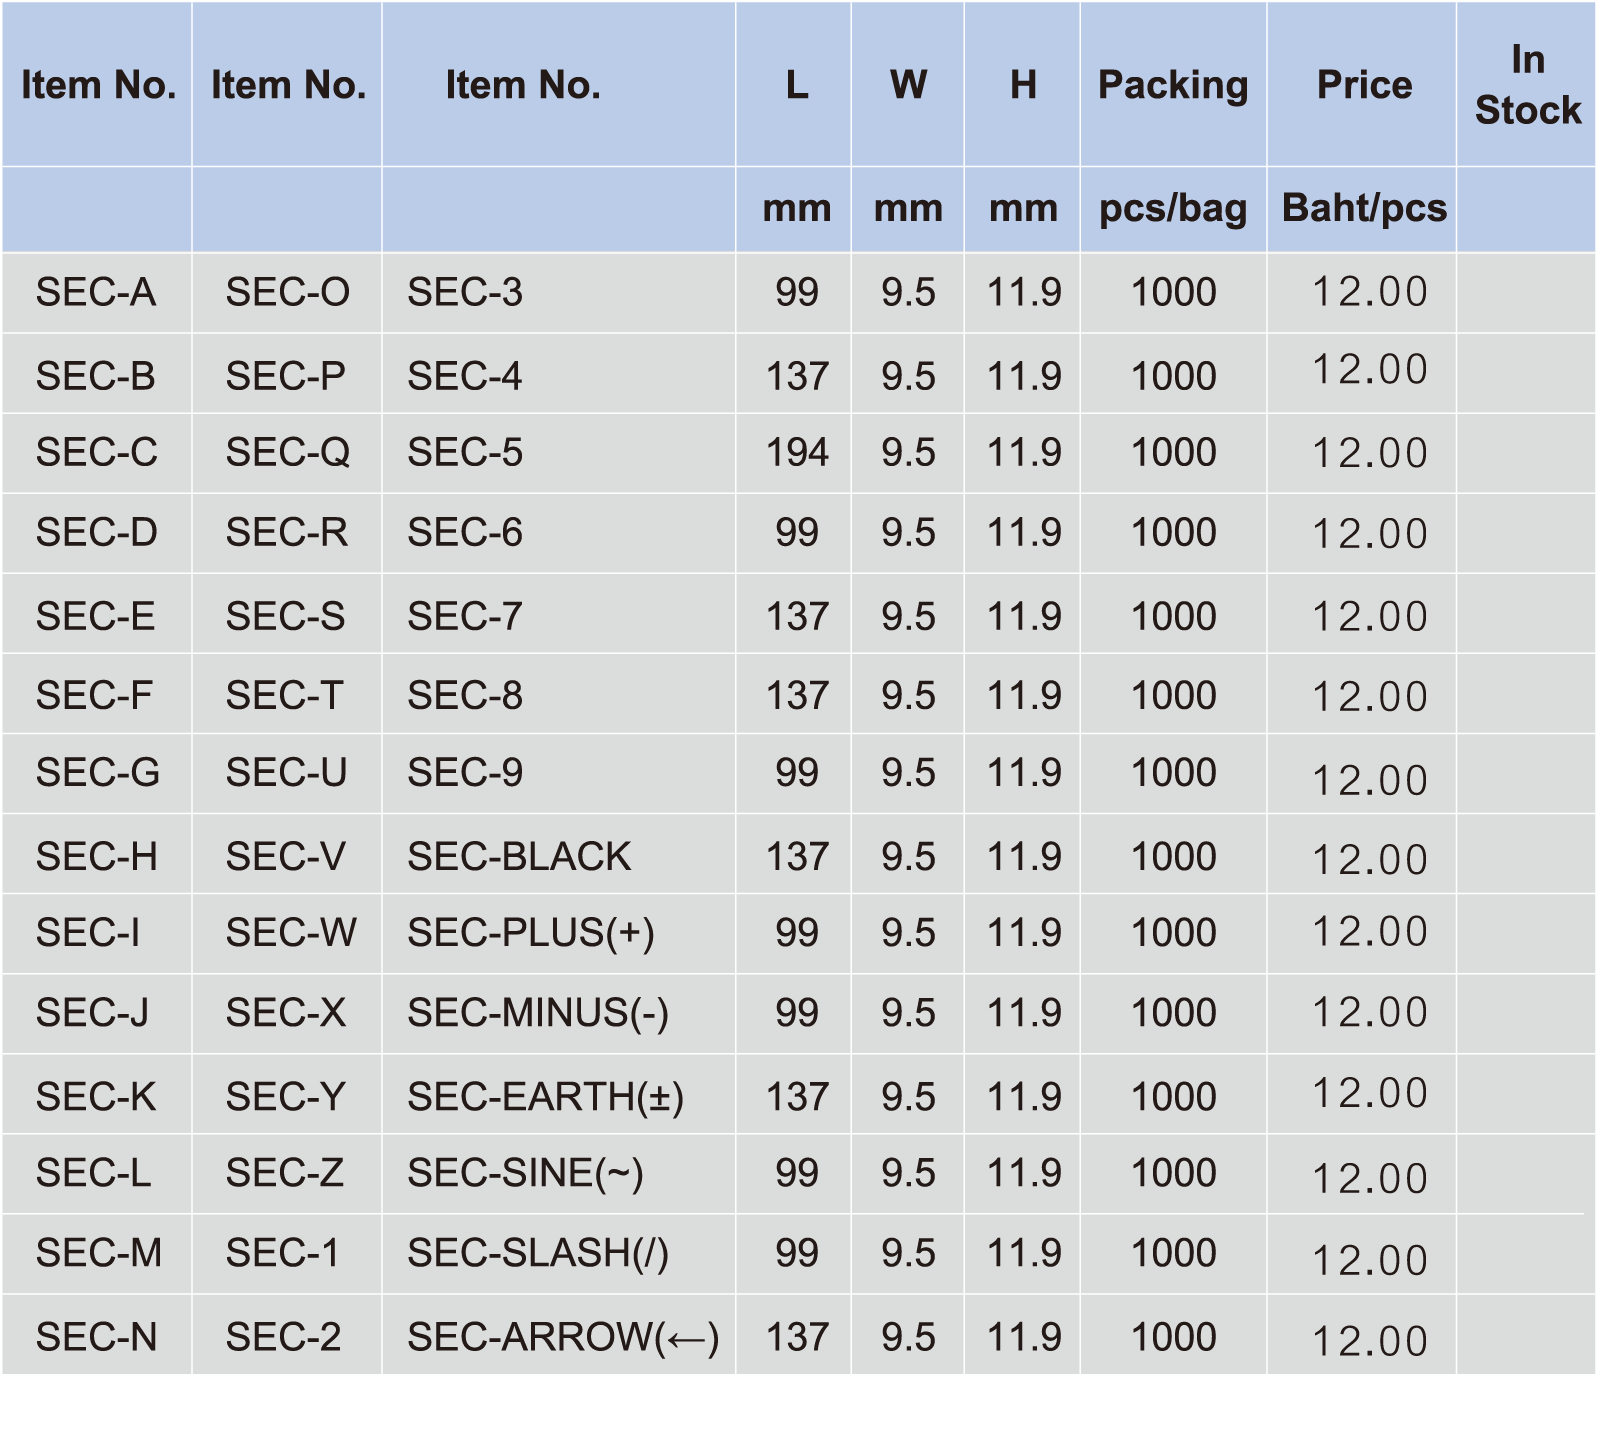Select the SEC-Z item cell

point(285,1172)
